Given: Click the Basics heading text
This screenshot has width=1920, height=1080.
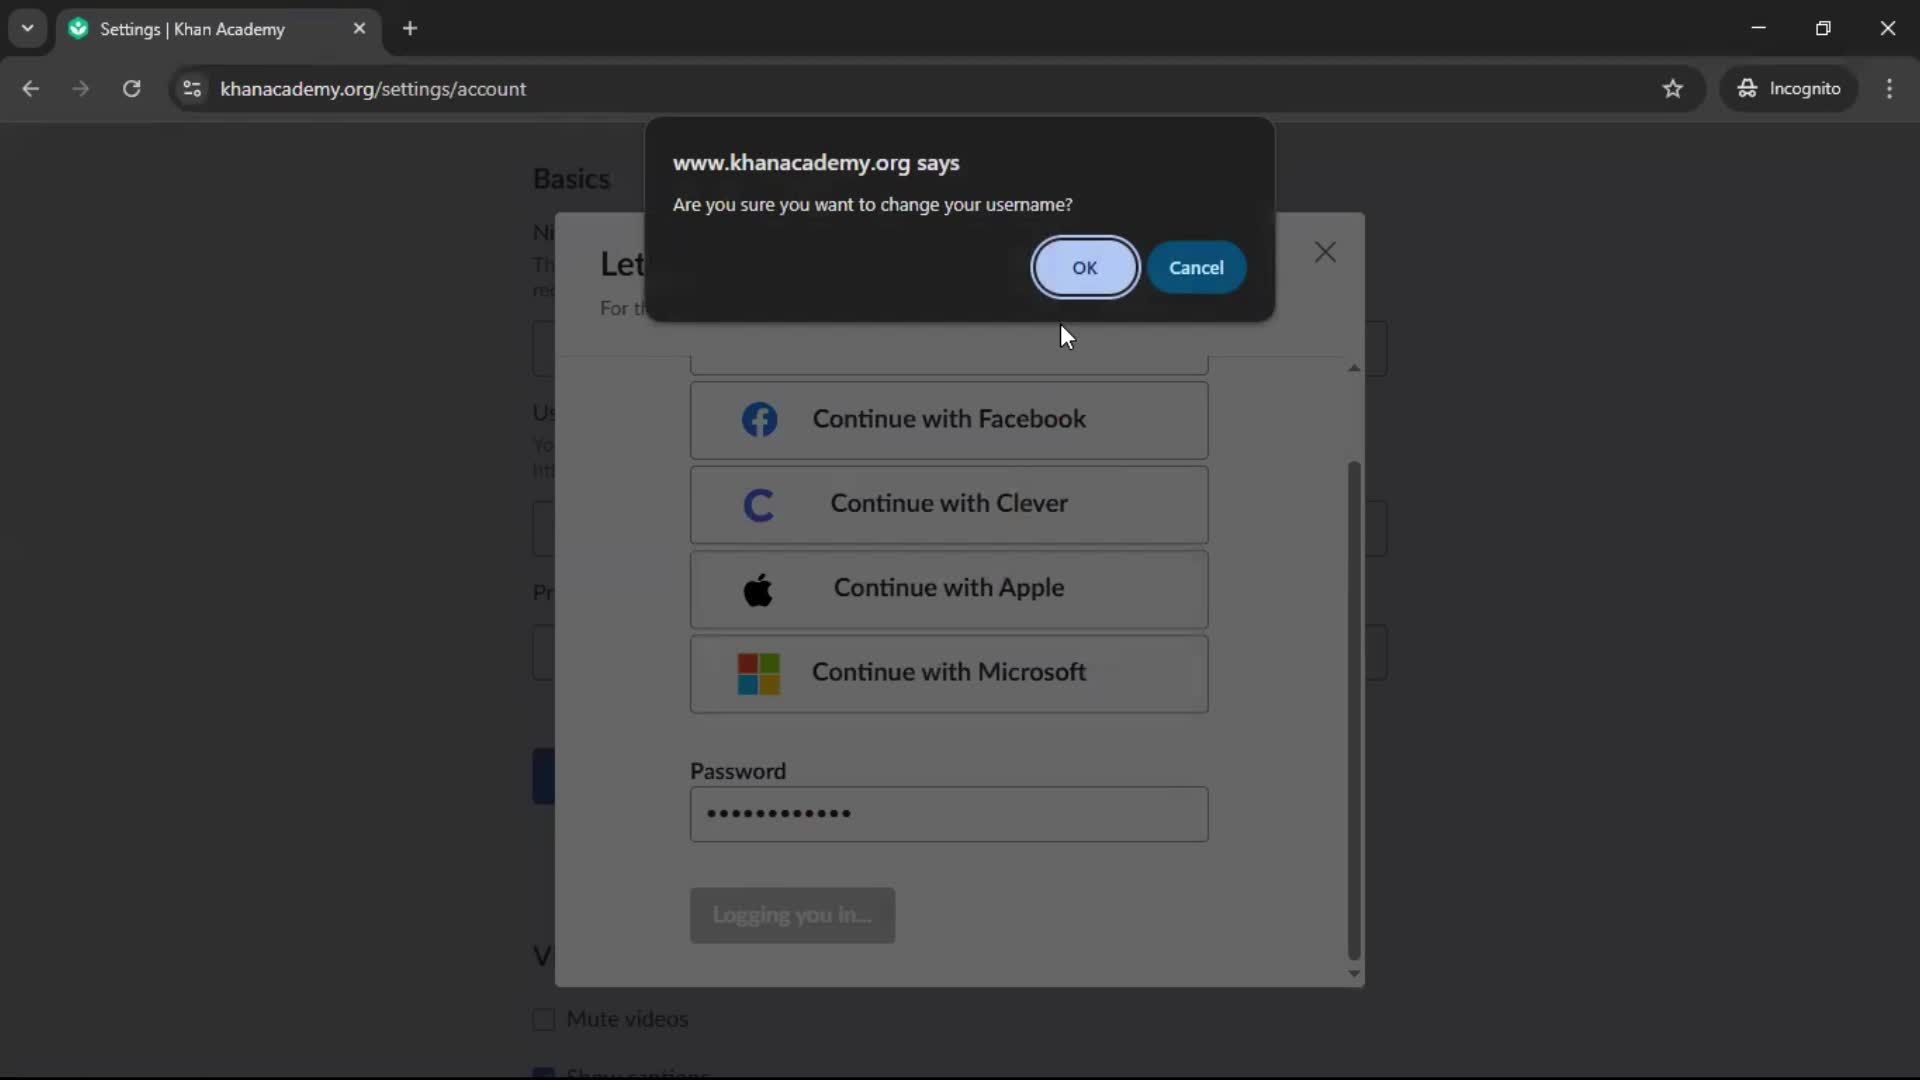Looking at the screenshot, I should [571, 179].
